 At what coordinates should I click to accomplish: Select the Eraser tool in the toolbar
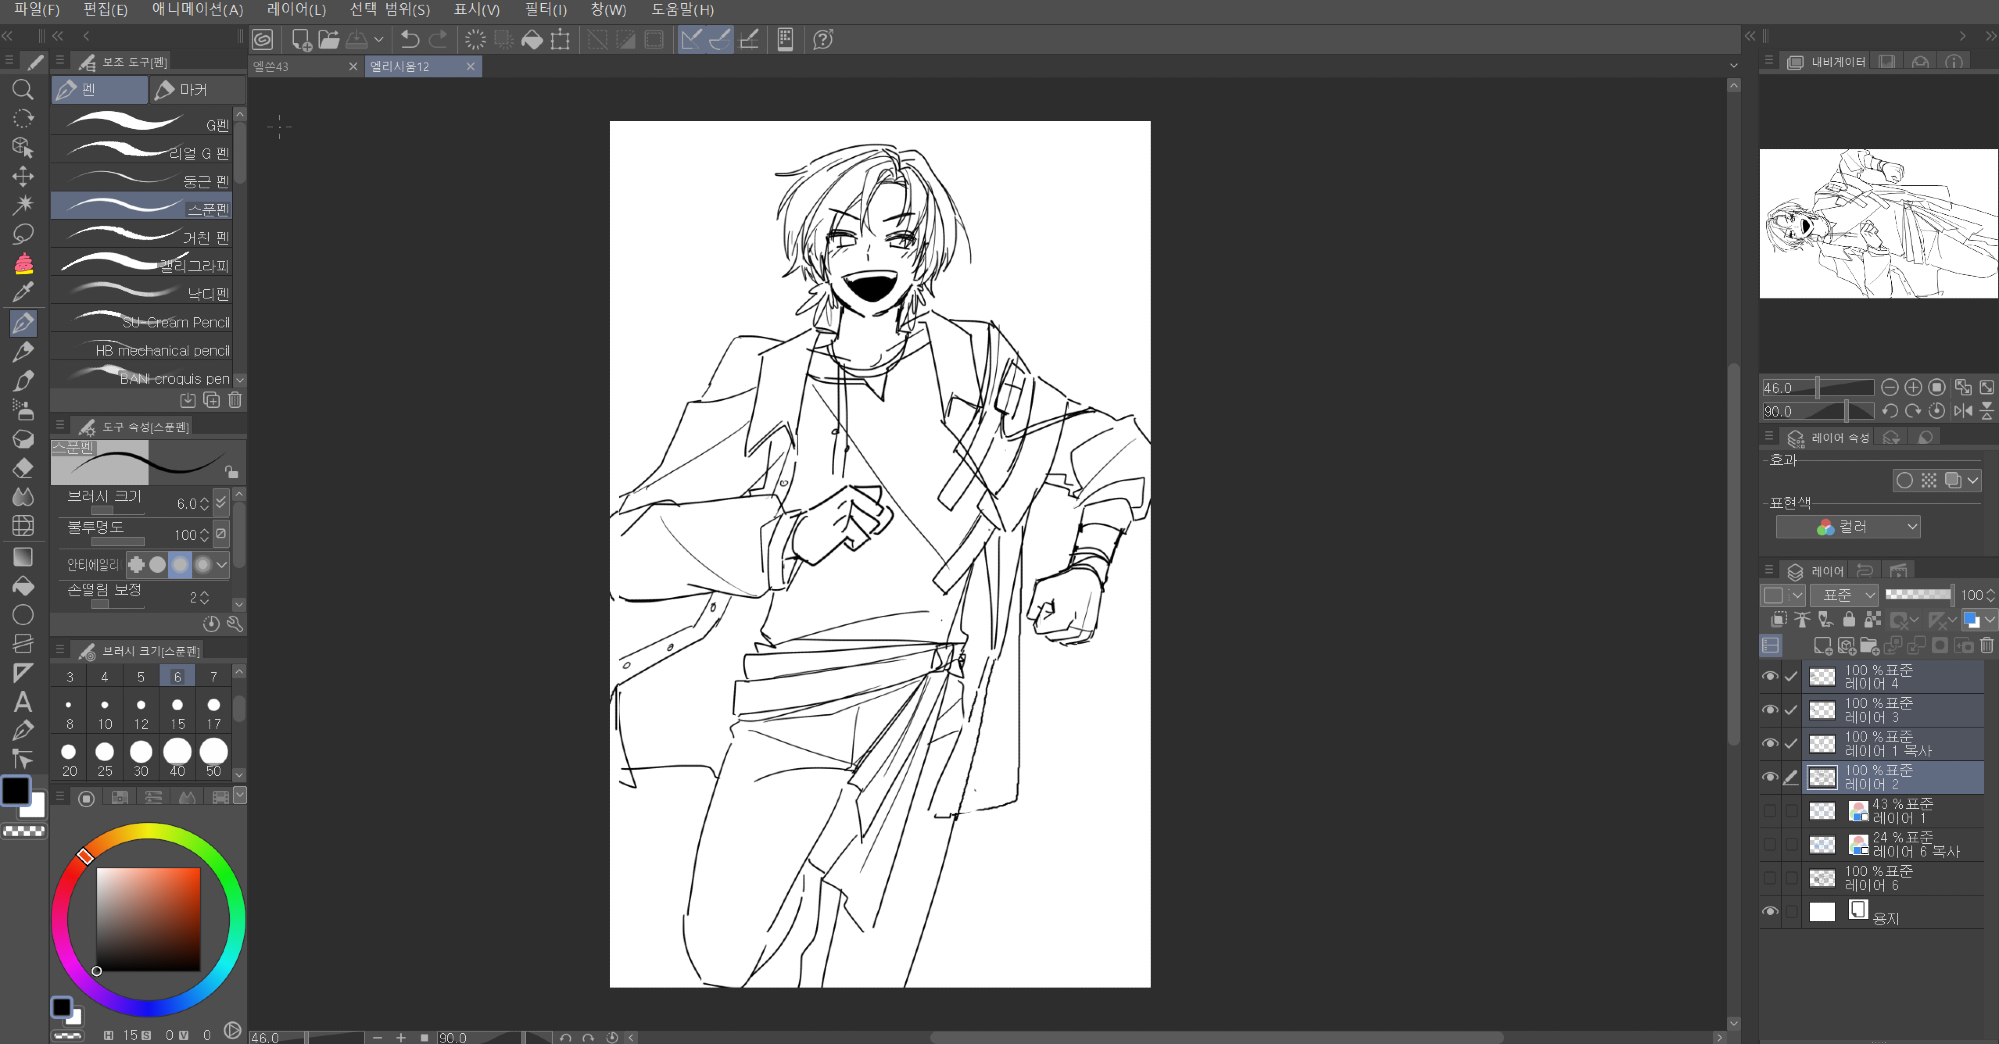(23, 468)
